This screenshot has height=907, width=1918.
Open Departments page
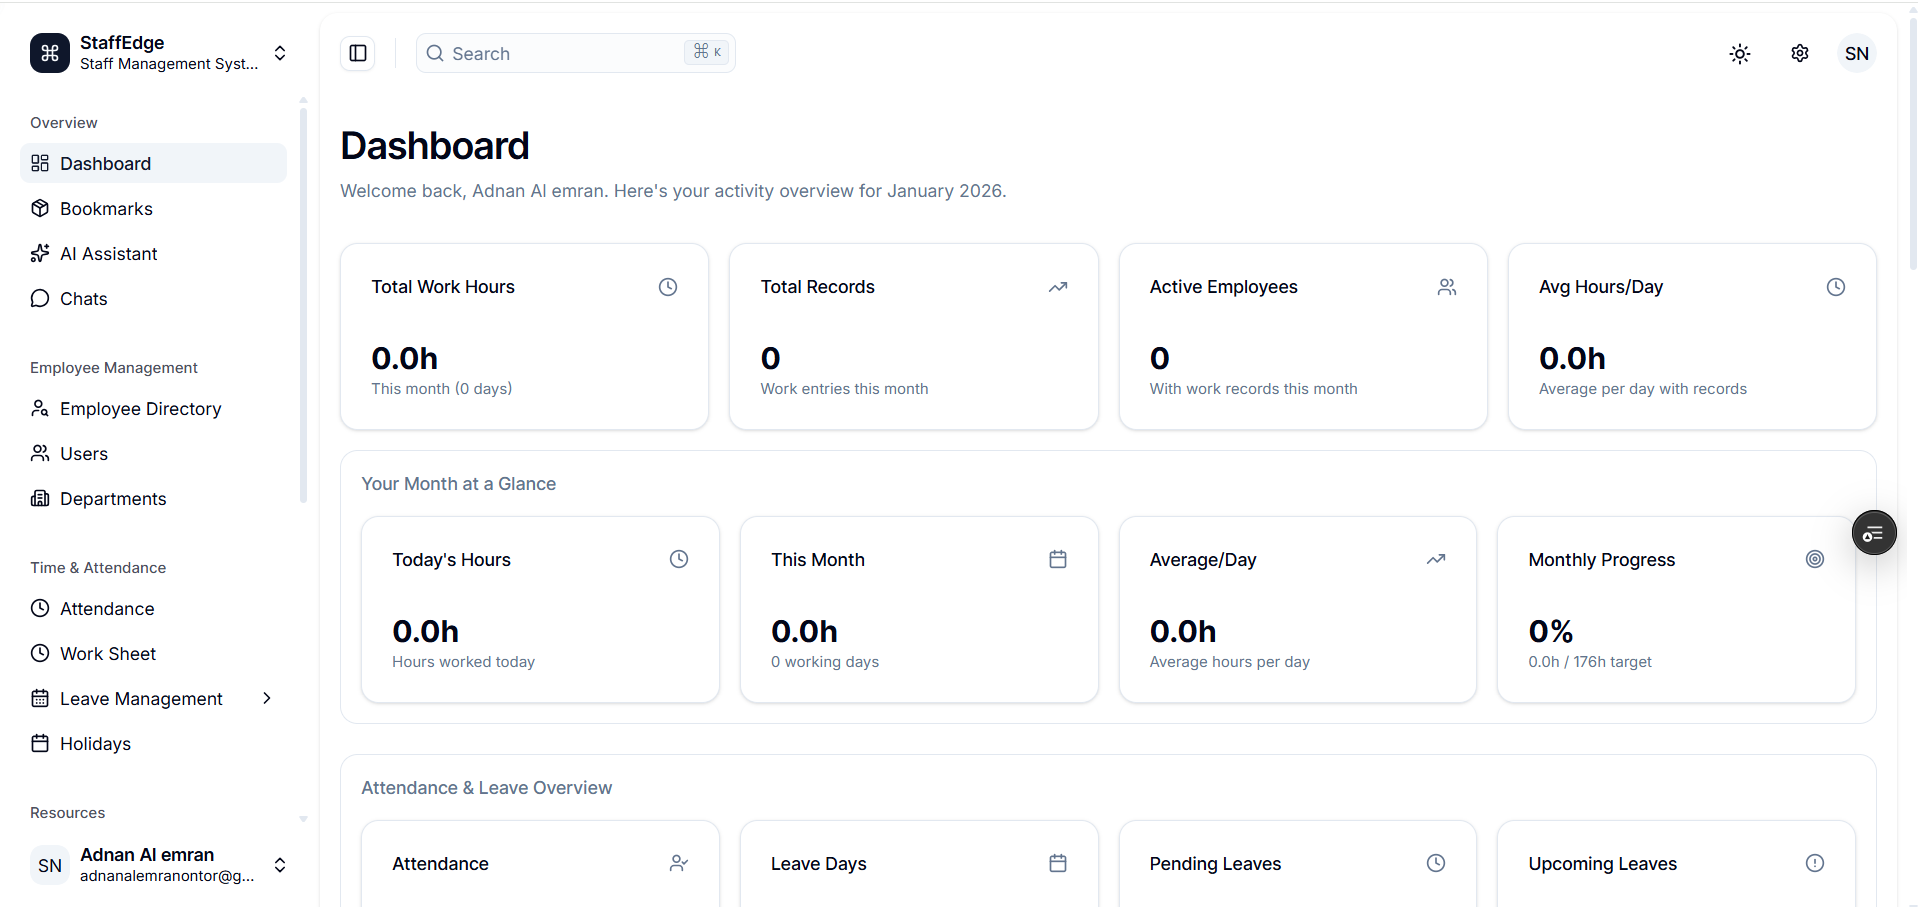tap(153, 498)
